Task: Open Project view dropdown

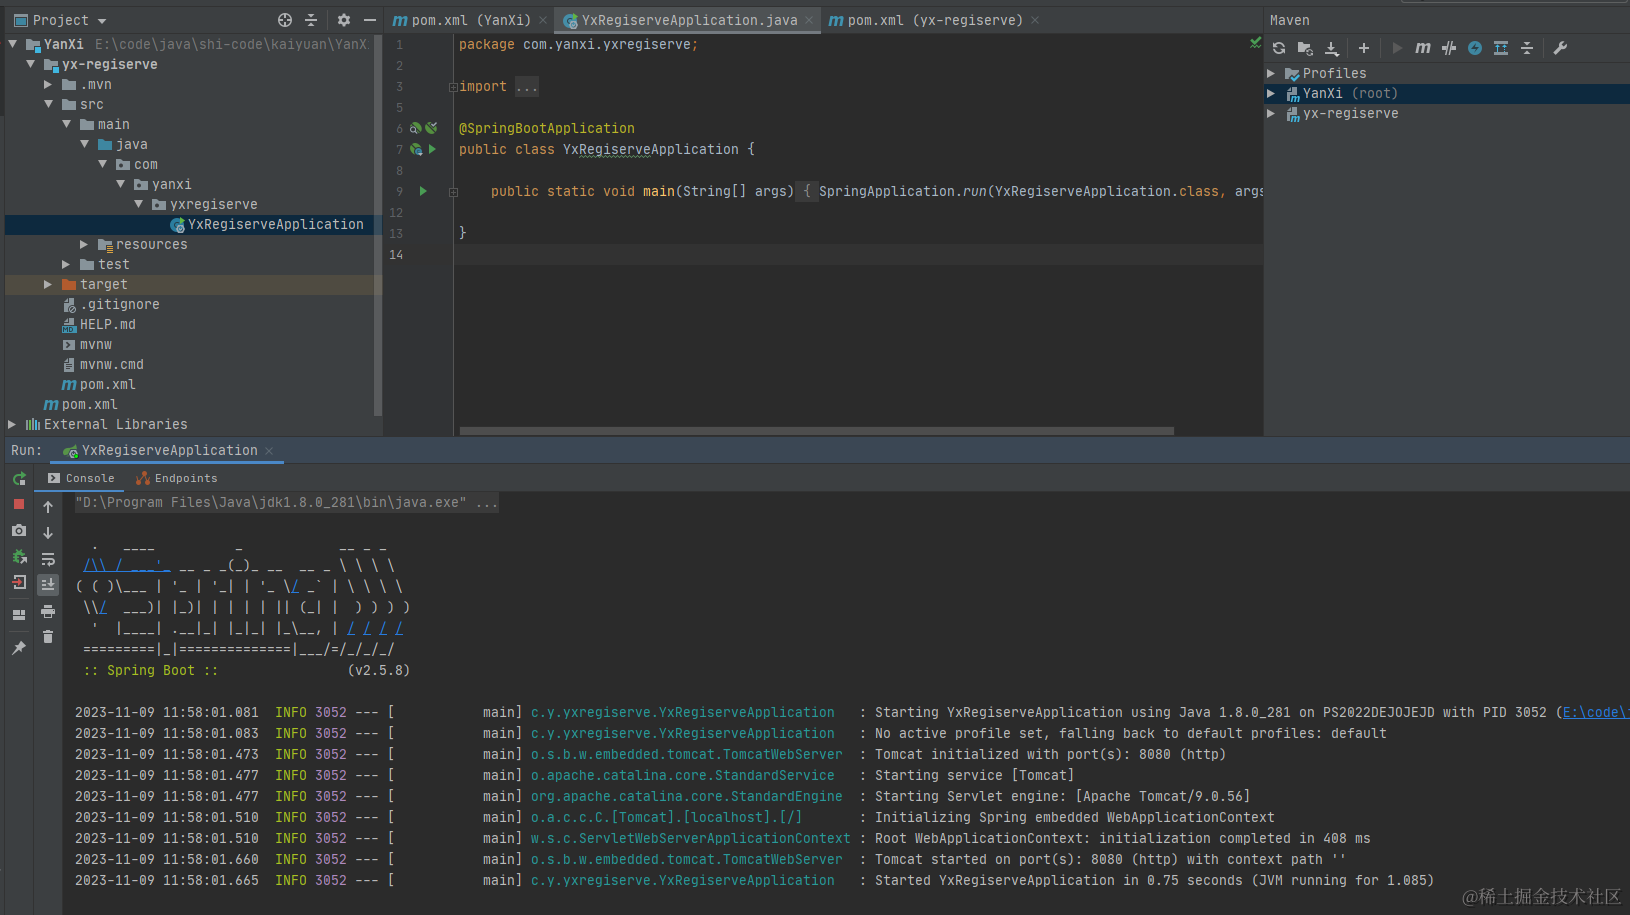Action: point(60,20)
